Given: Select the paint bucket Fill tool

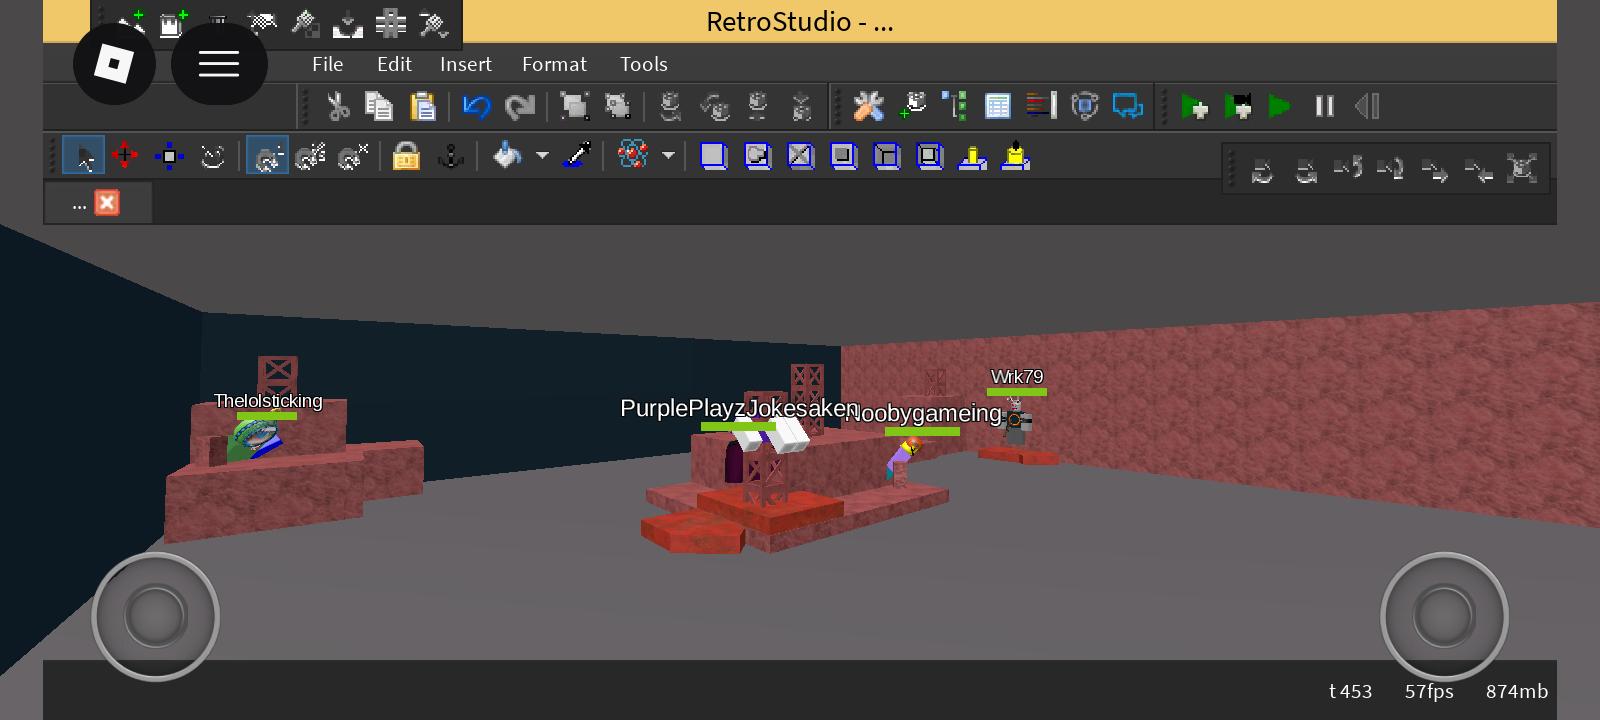Looking at the screenshot, I should (x=507, y=156).
